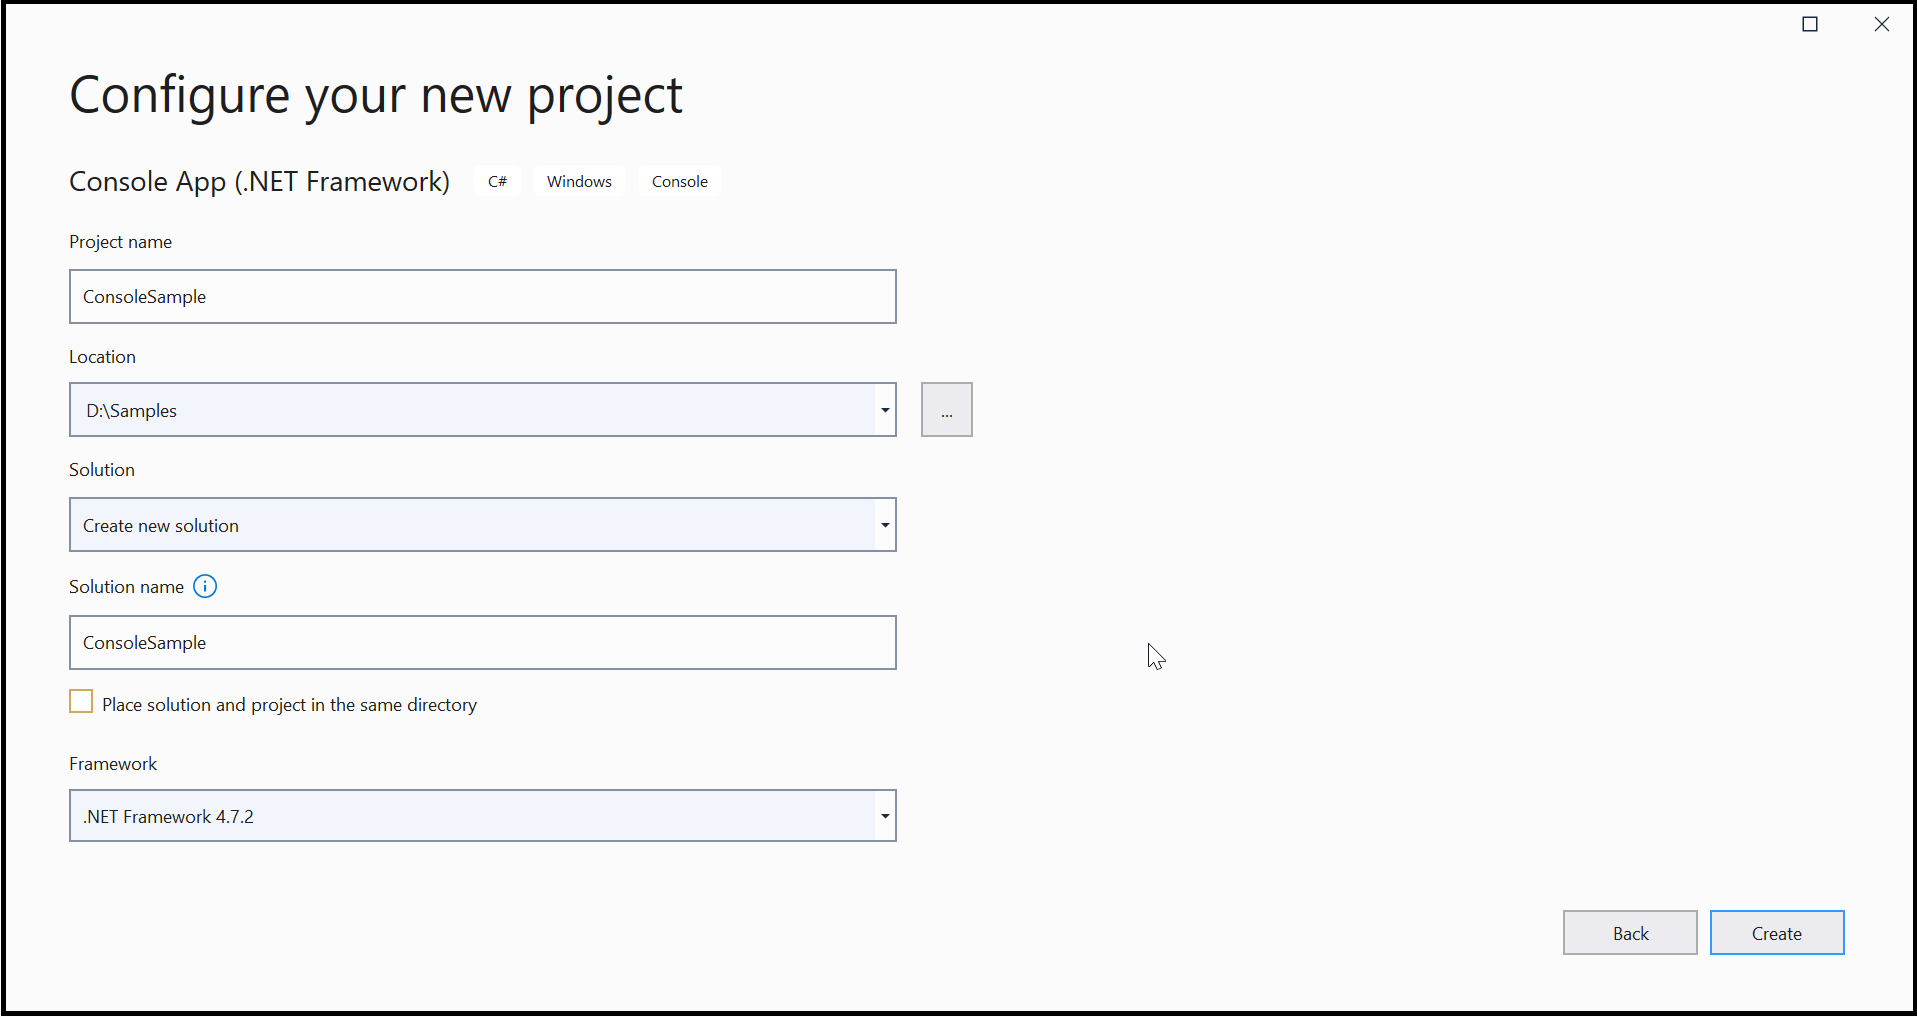1917x1017 pixels.
Task: Click the Windows platform tag
Action: point(578,181)
